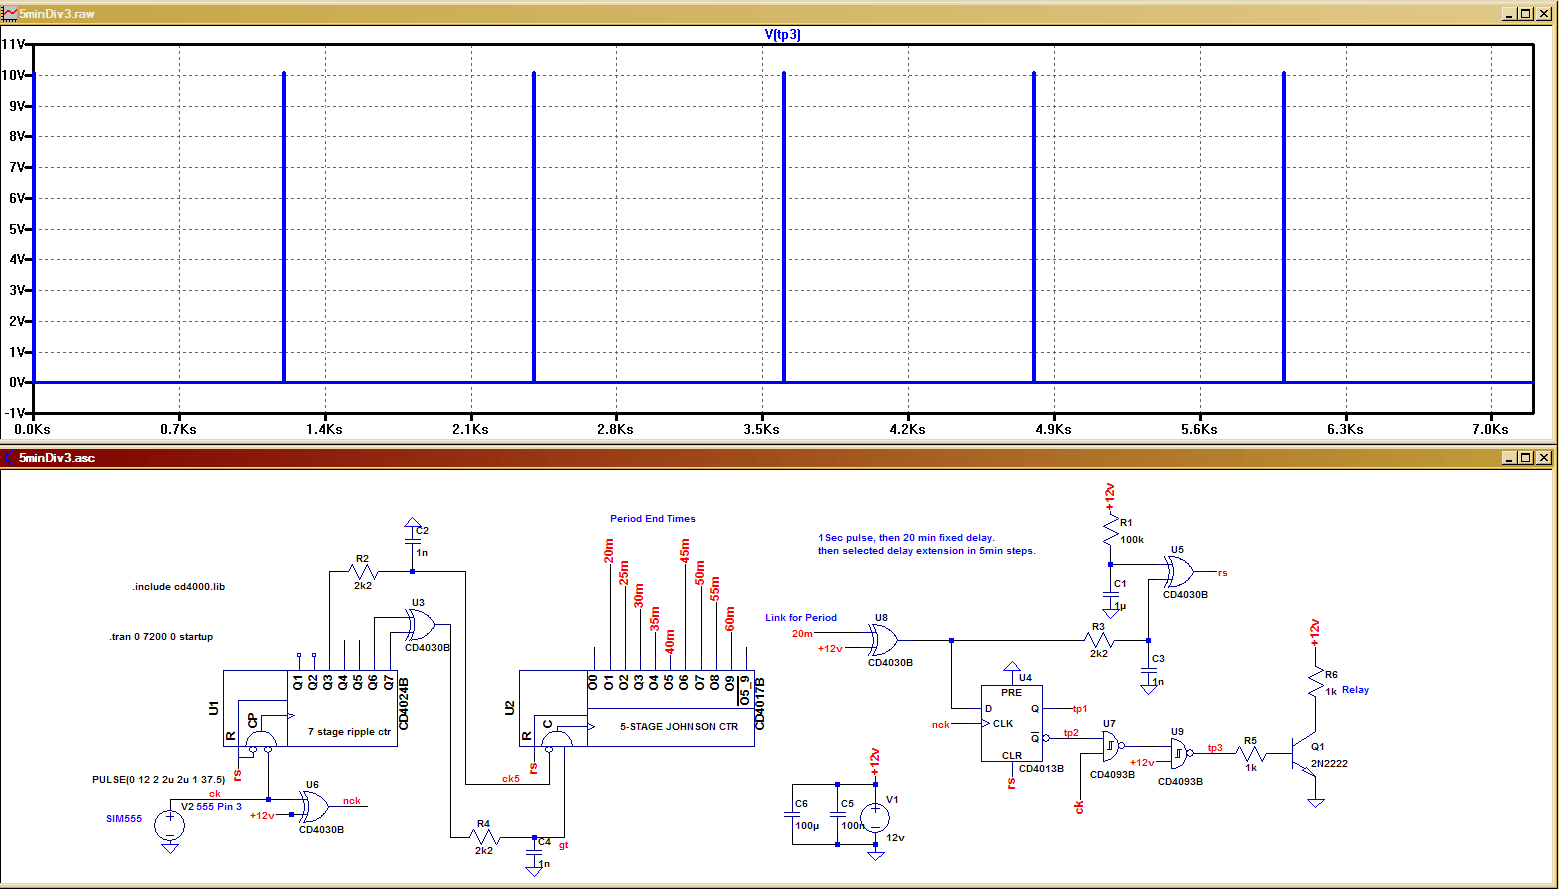Click the PULSE(0 12 2 2u 2u 1 37.5) text
1559x889 pixels.
pos(158,780)
